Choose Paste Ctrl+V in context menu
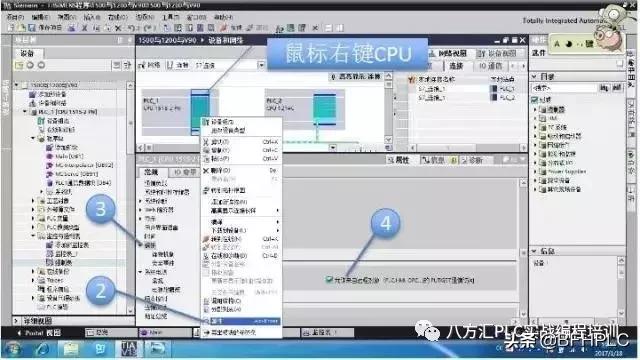 pyautogui.click(x=241, y=158)
